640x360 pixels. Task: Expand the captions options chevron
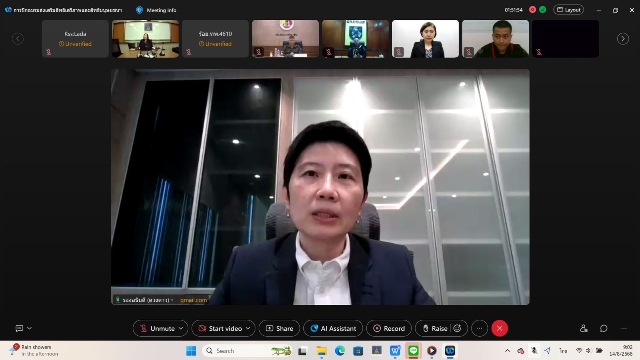(x=29, y=328)
